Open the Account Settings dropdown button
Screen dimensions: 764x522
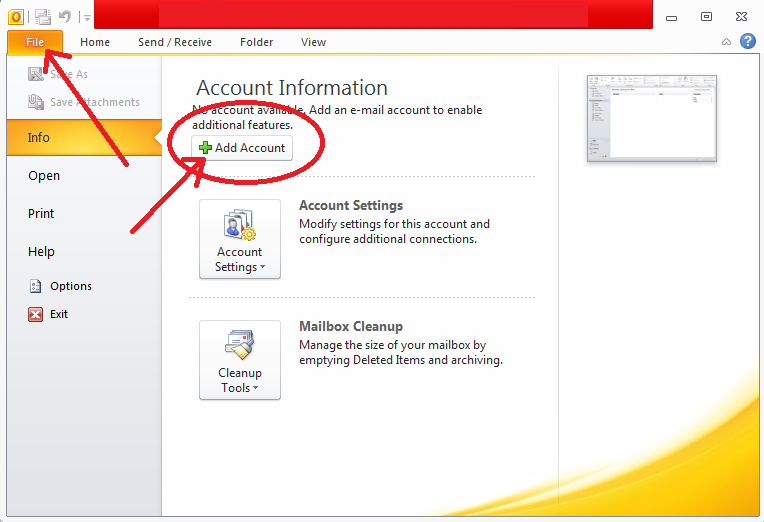(240, 239)
